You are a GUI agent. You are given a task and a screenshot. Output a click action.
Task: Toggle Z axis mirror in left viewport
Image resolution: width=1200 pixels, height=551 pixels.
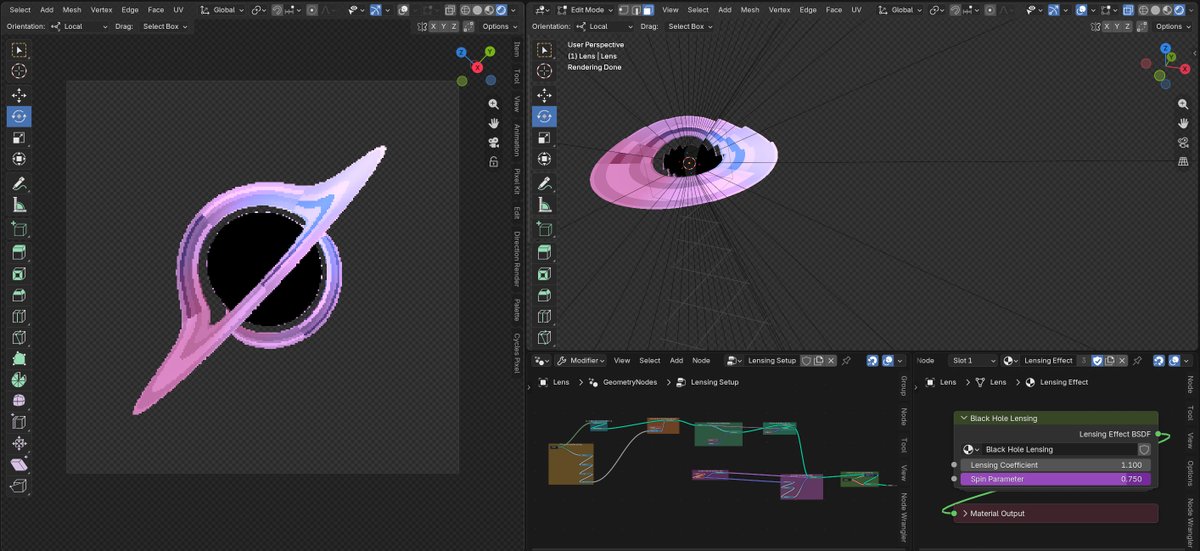tap(454, 27)
